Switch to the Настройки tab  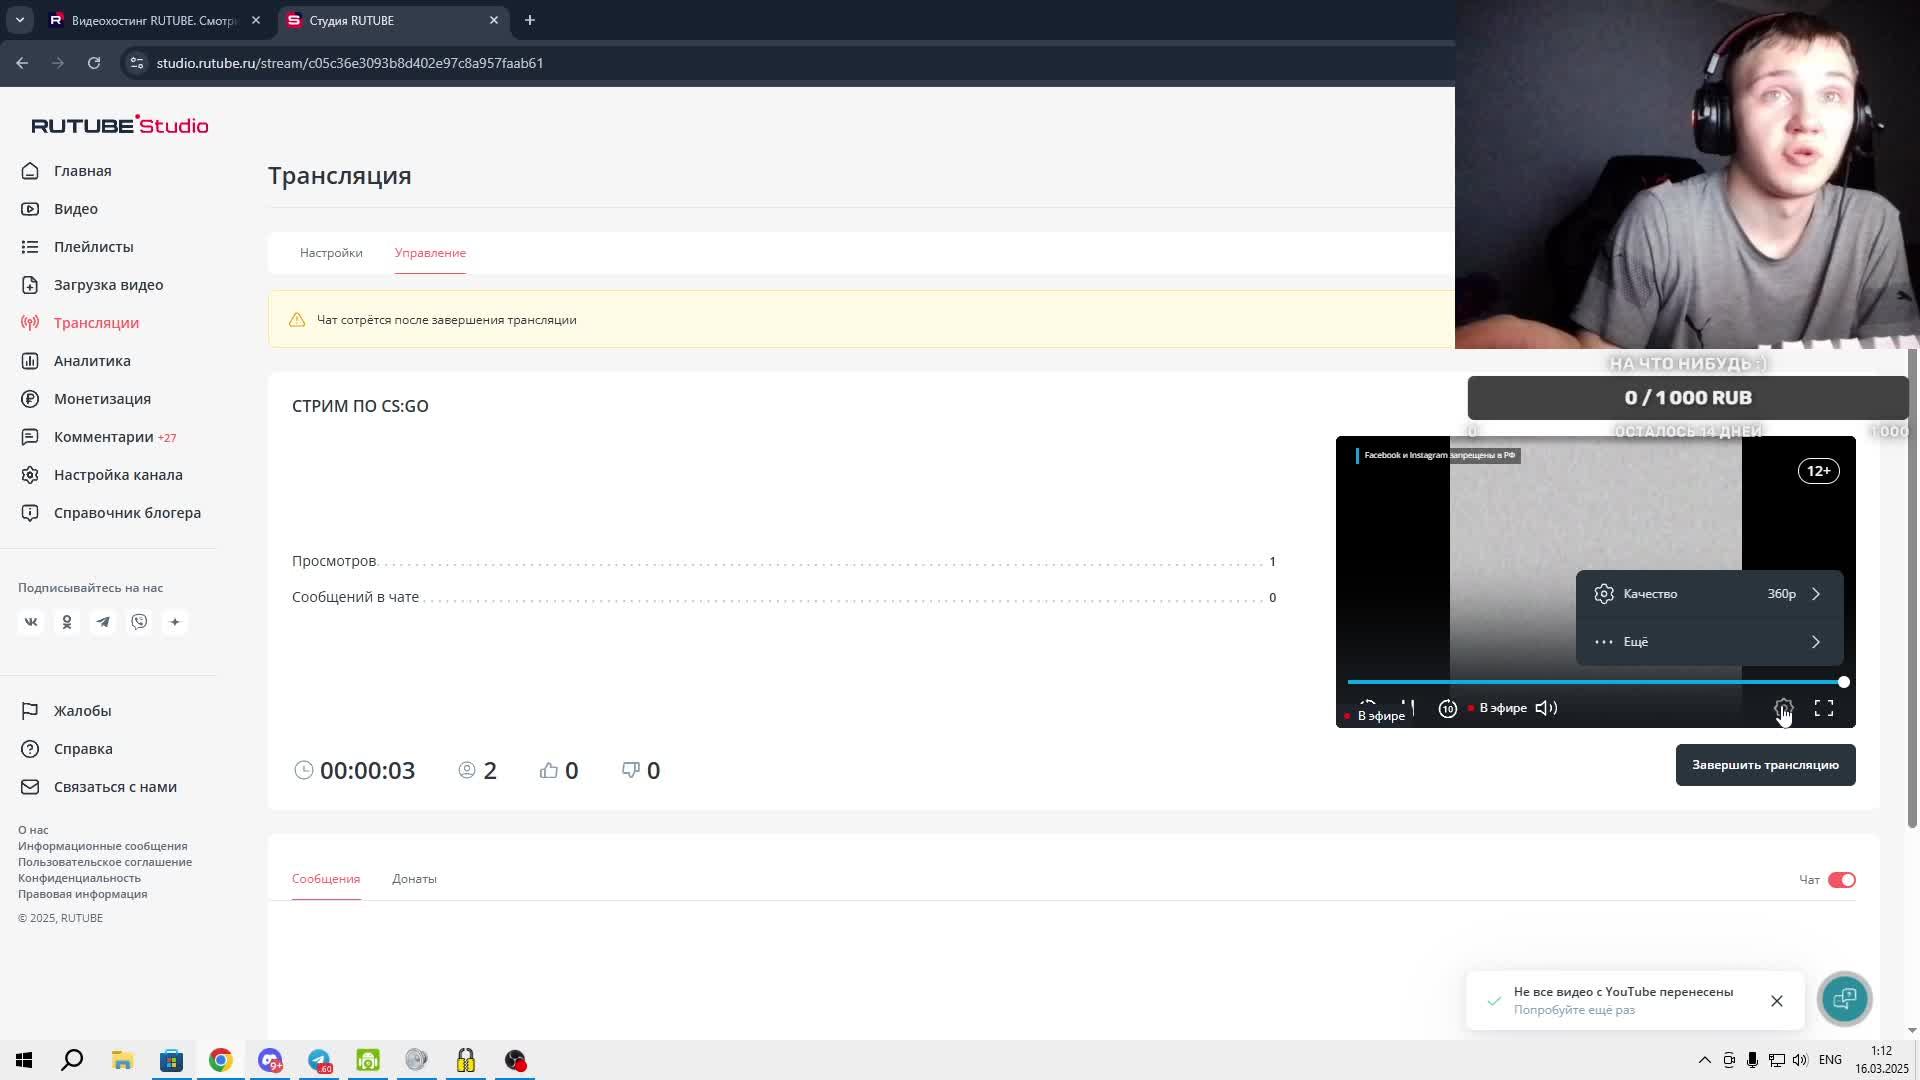331,253
